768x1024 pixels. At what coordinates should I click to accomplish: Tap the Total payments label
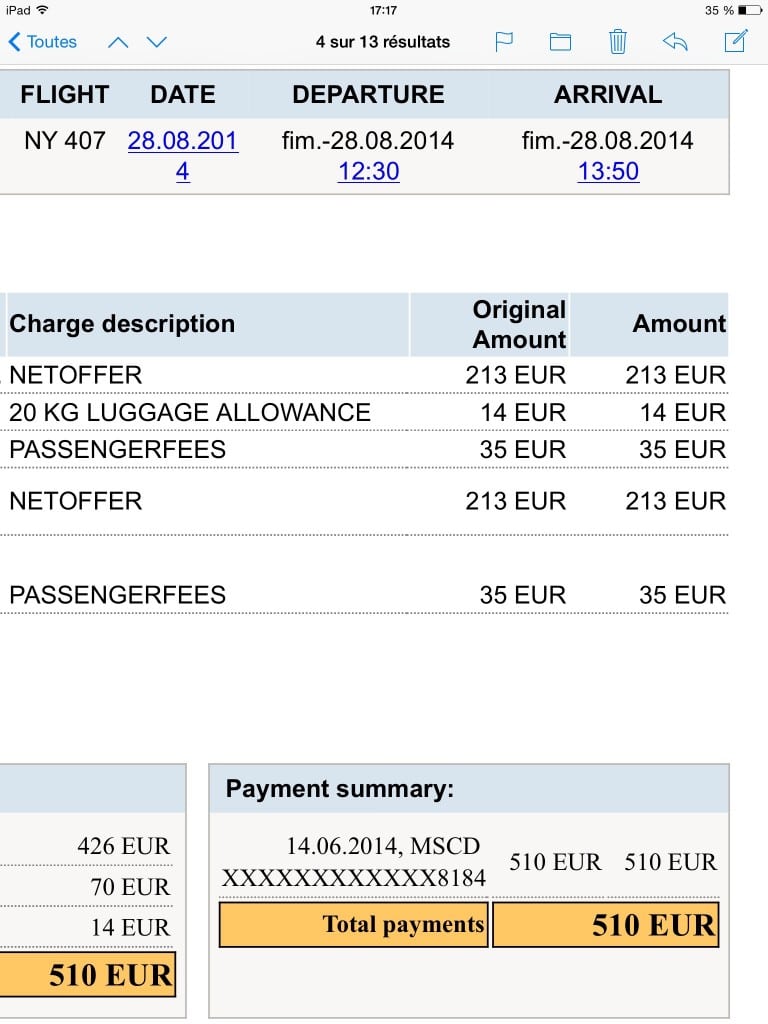pyautogui.click(x=403, y=925)
